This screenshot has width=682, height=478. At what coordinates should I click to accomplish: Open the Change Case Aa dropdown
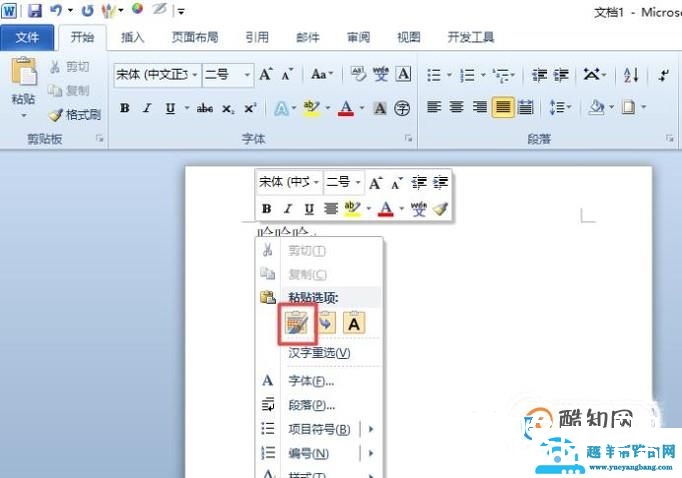point(322,75)
